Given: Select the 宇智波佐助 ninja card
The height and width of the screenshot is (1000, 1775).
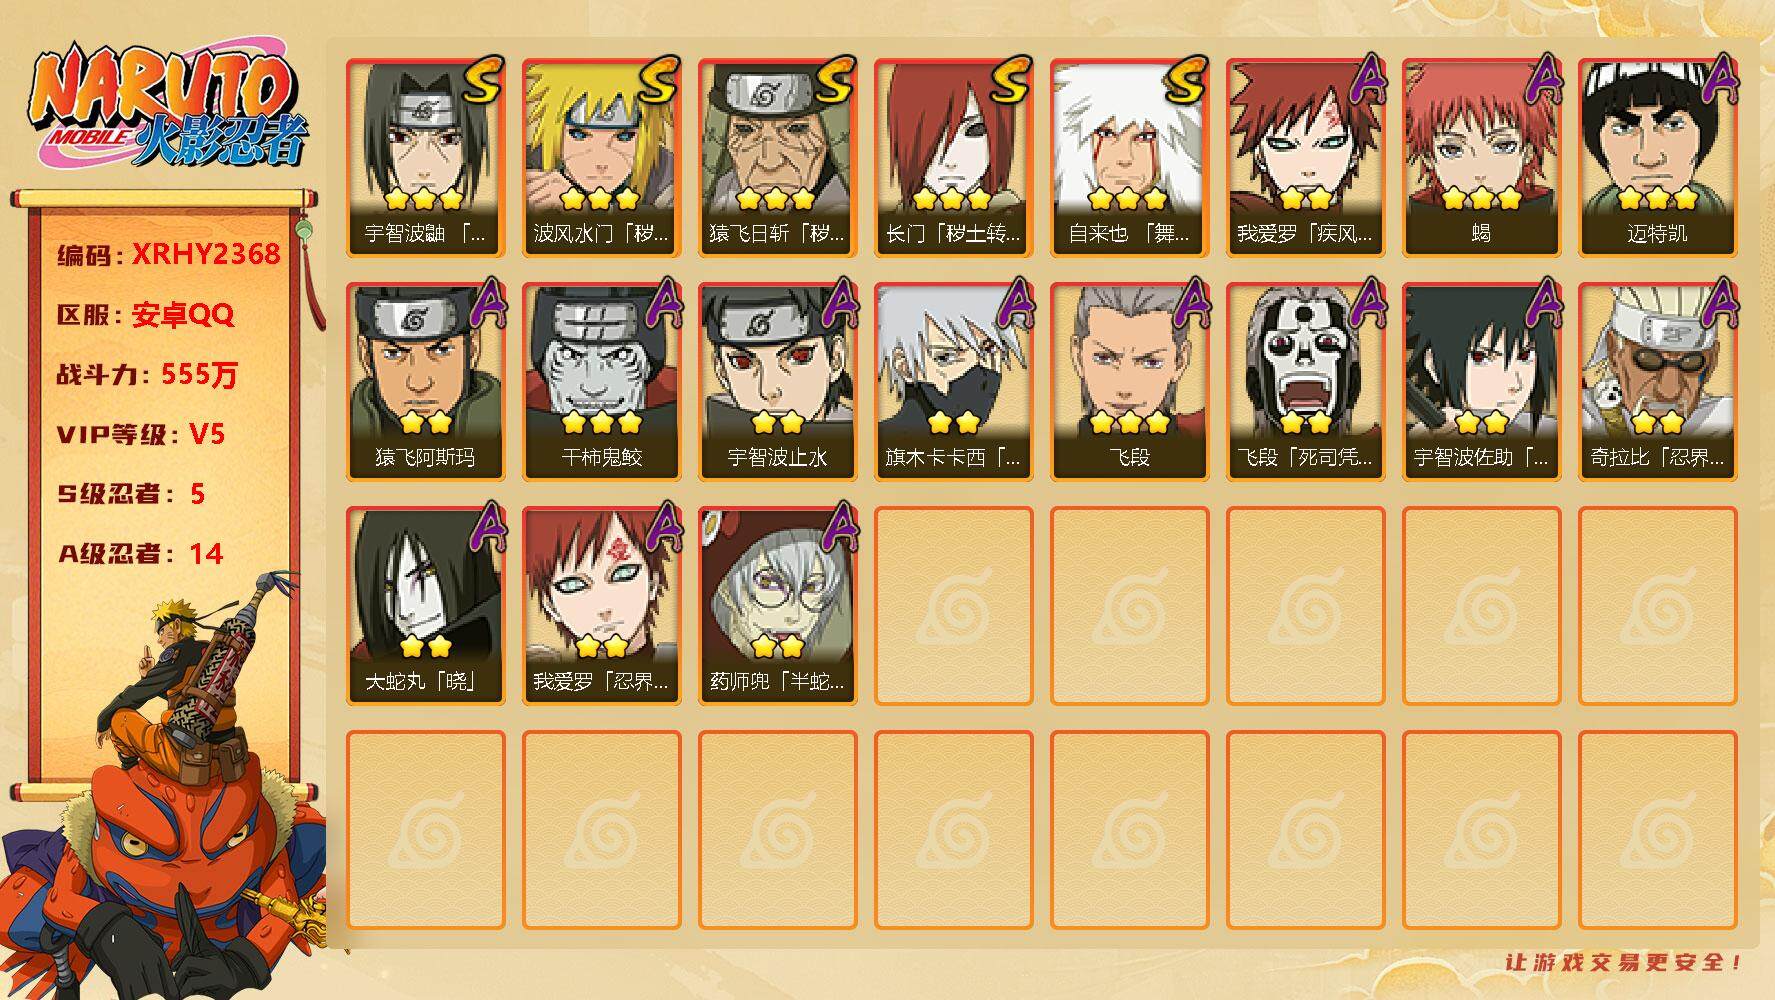Looking at the screenshot, I should pos(1481,382).
